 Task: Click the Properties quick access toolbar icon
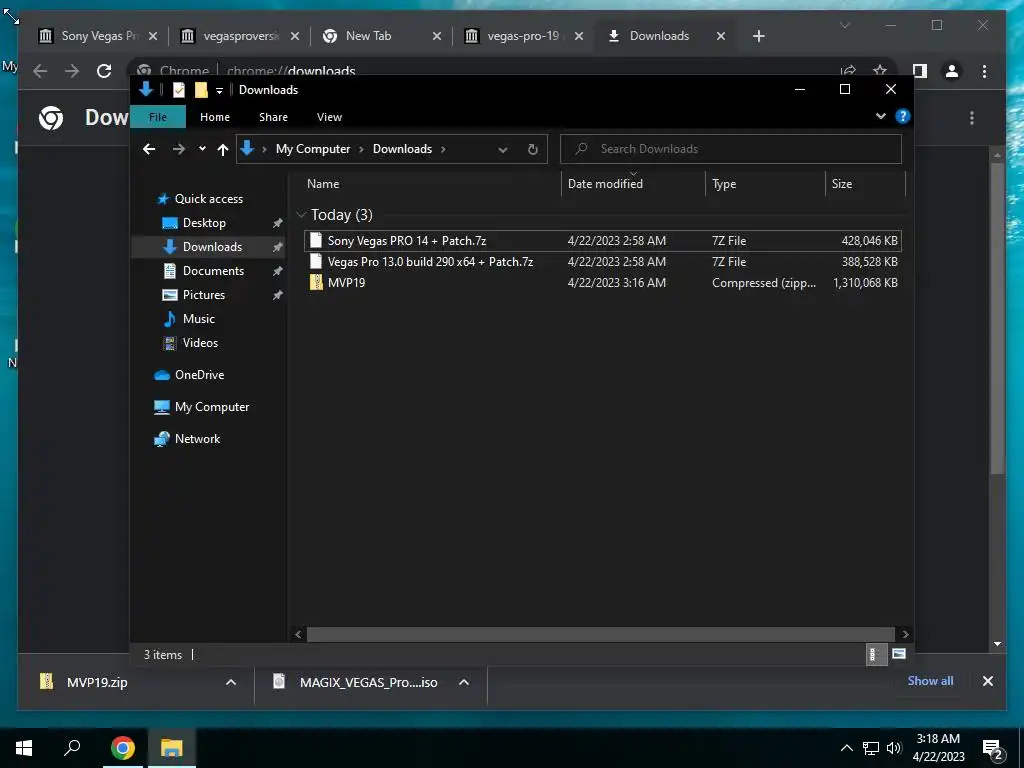pyautogui.click(x=179, y=89)
